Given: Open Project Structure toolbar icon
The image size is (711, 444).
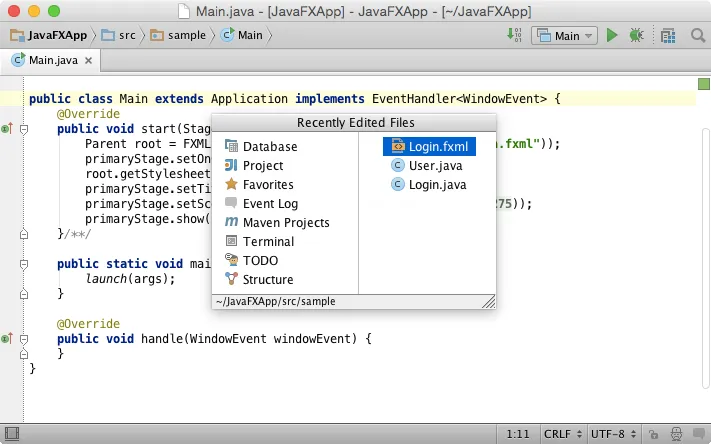Looking at the screenshot, I should [668, 36].
